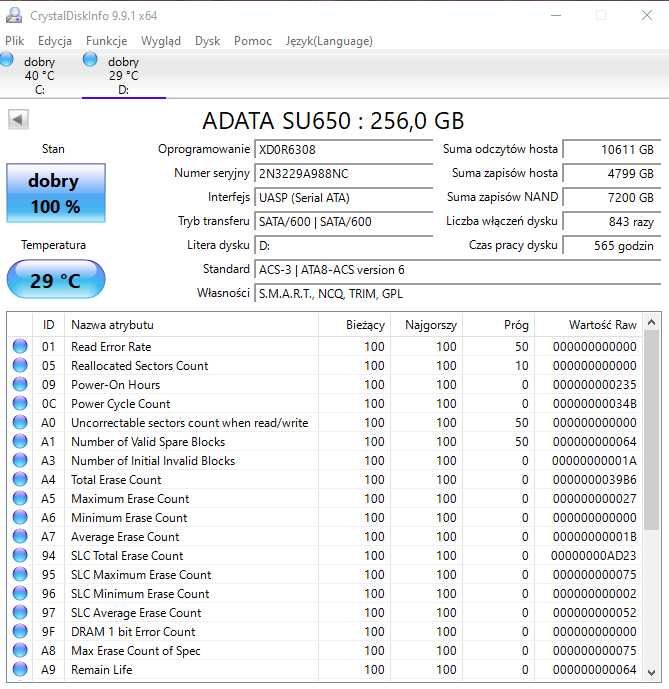Click the Bieżący column header

click(x=355, y=325)
